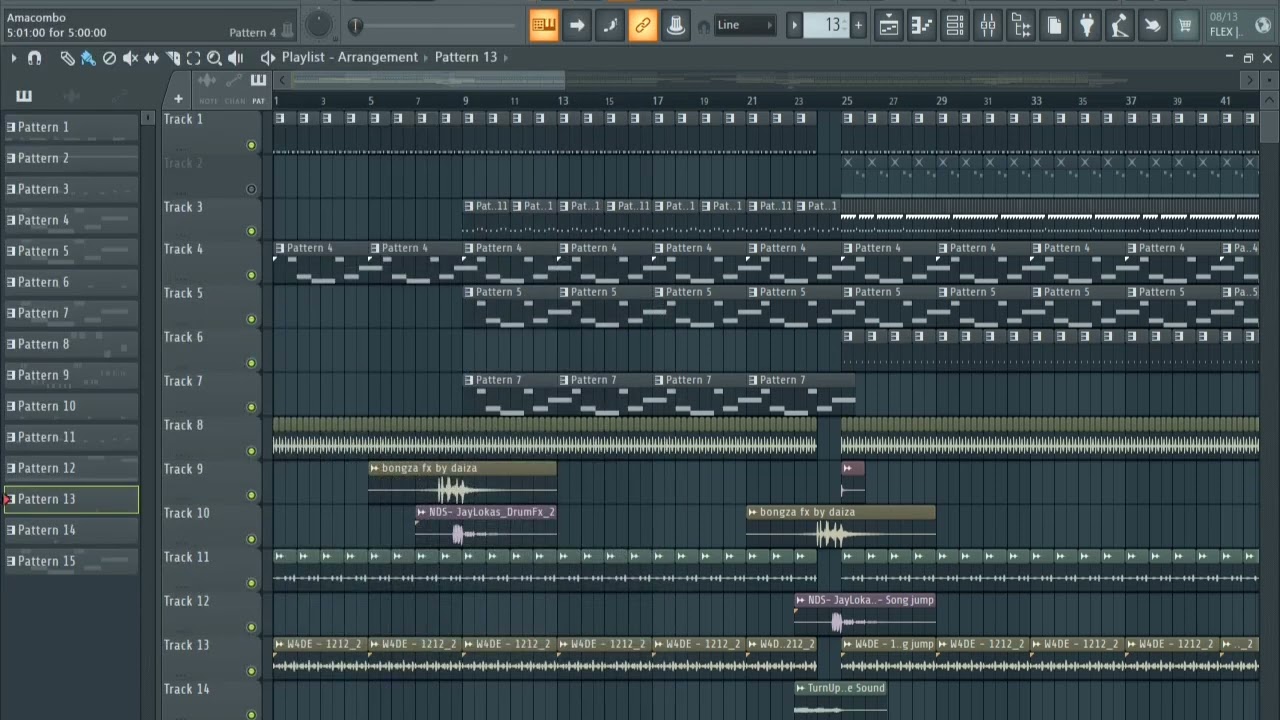
Task: Select the Zoom magnifier tool
Action: tap(214, 58)
